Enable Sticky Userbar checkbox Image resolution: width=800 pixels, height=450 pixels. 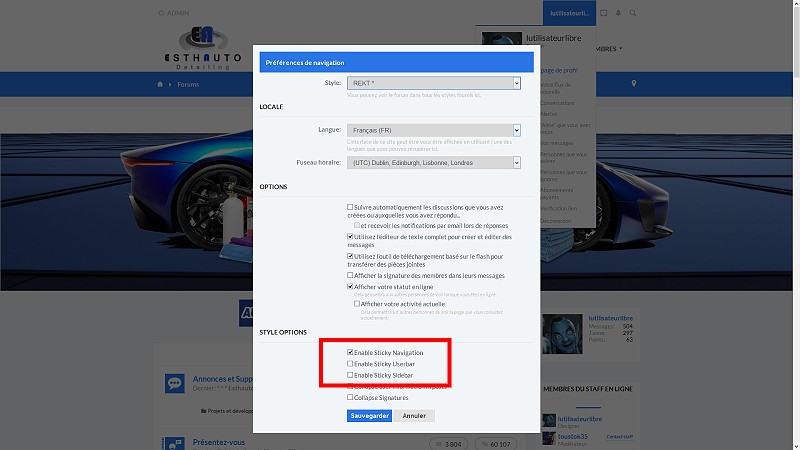tap(350, 364)
